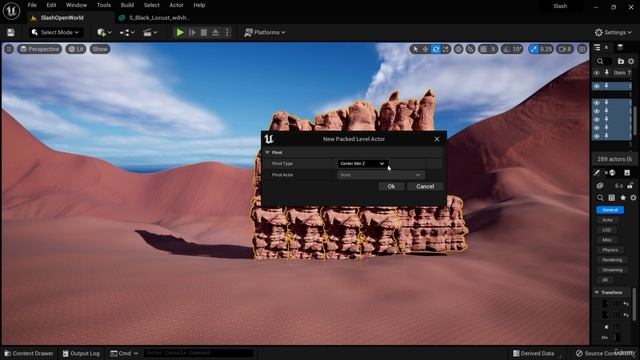Viewport: 640px width, 360px height.
Task: Open the camera speed setting
Action: coord(565,49)
